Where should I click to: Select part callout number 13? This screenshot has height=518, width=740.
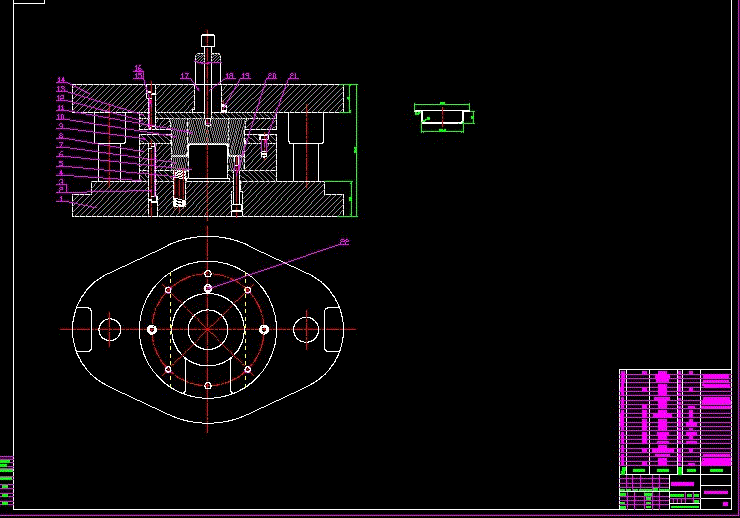click(x=61, y=89)
